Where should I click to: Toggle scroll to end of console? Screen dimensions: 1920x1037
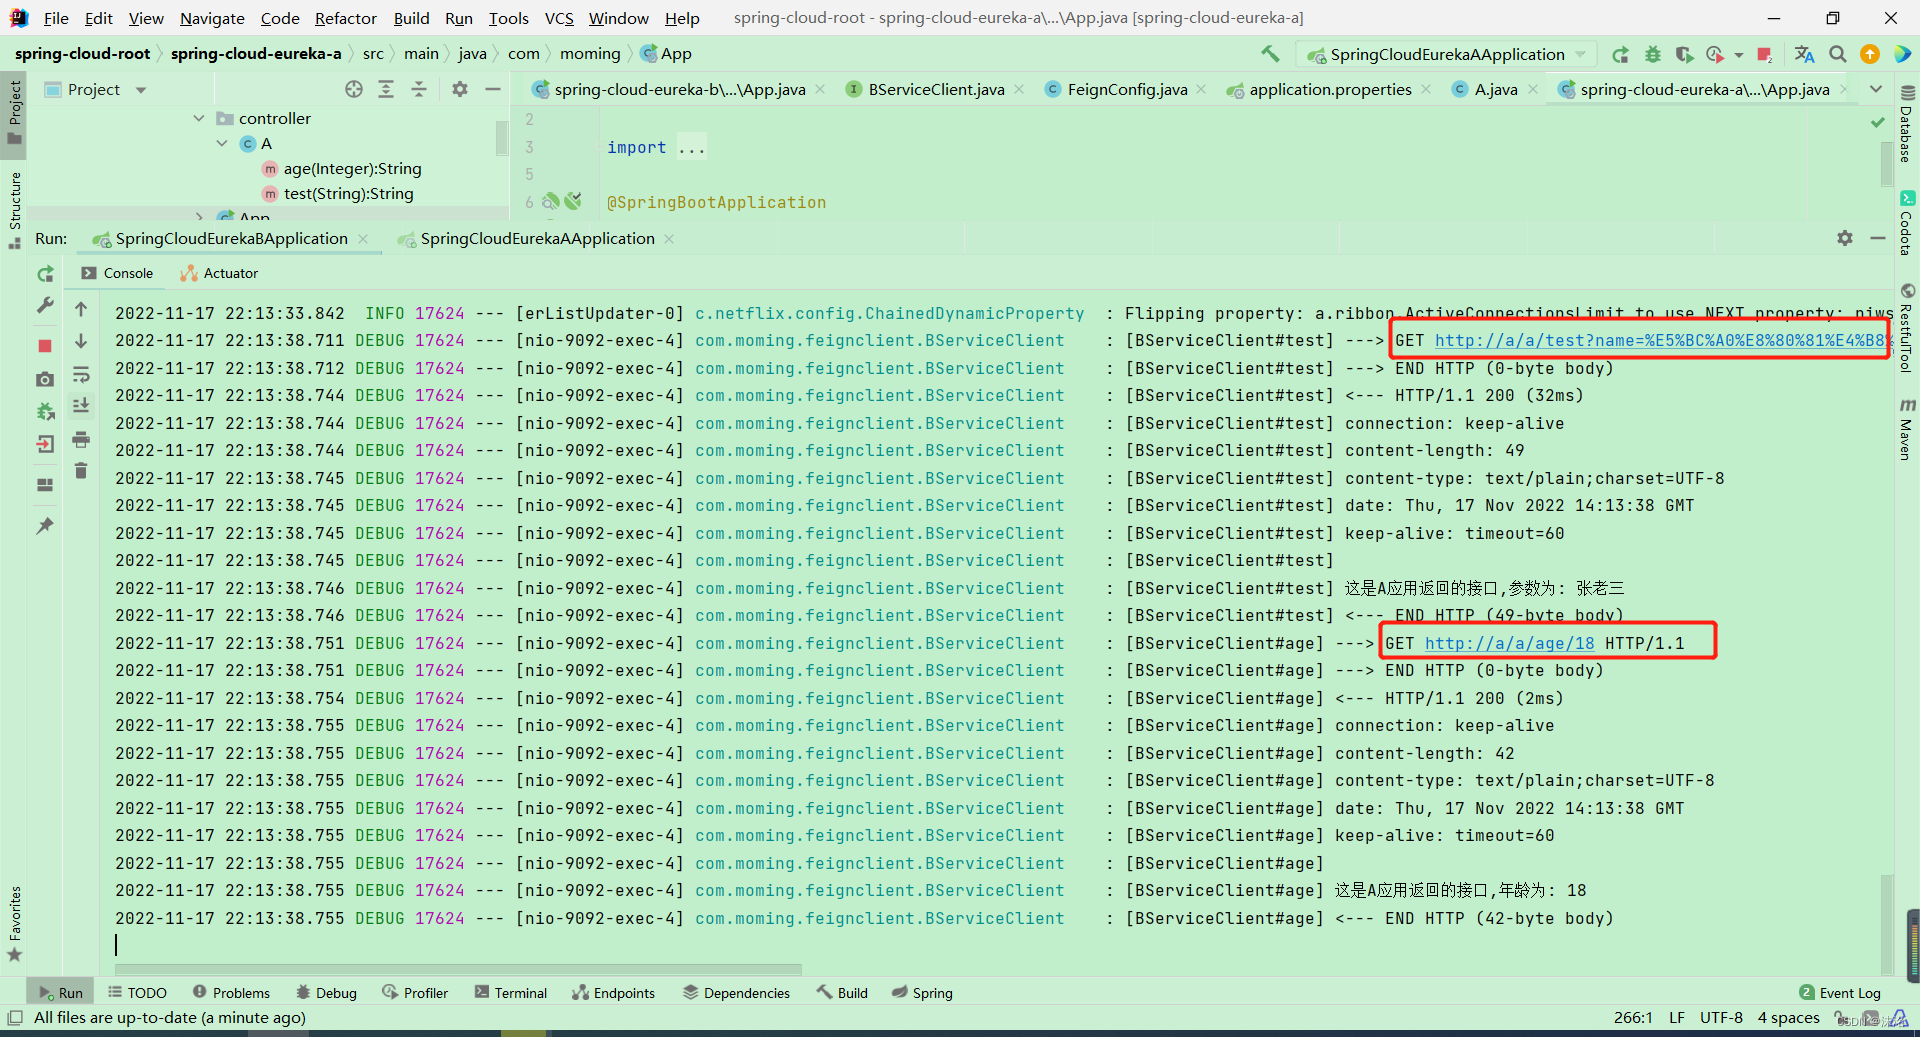[81, 406]
